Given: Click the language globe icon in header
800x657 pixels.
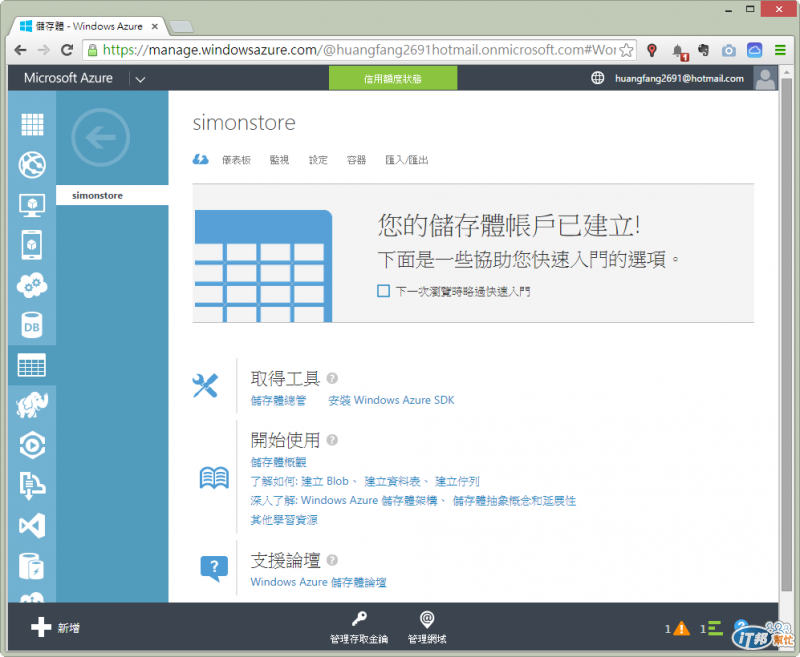Looking at the screenshot, I should point(597,78).
